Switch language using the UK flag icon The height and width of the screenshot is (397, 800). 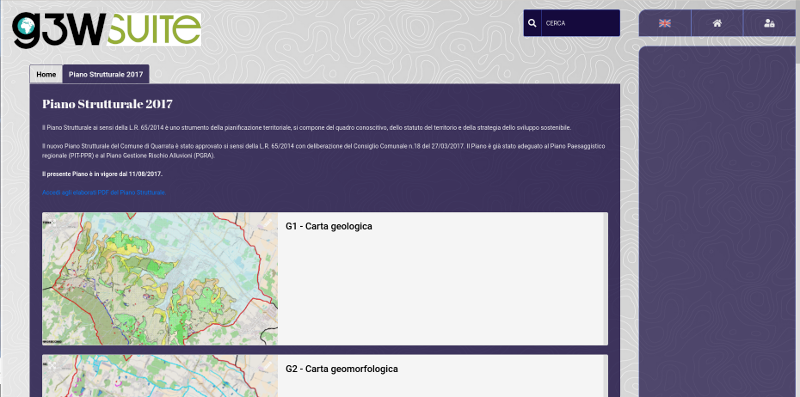tap(664, 23)
